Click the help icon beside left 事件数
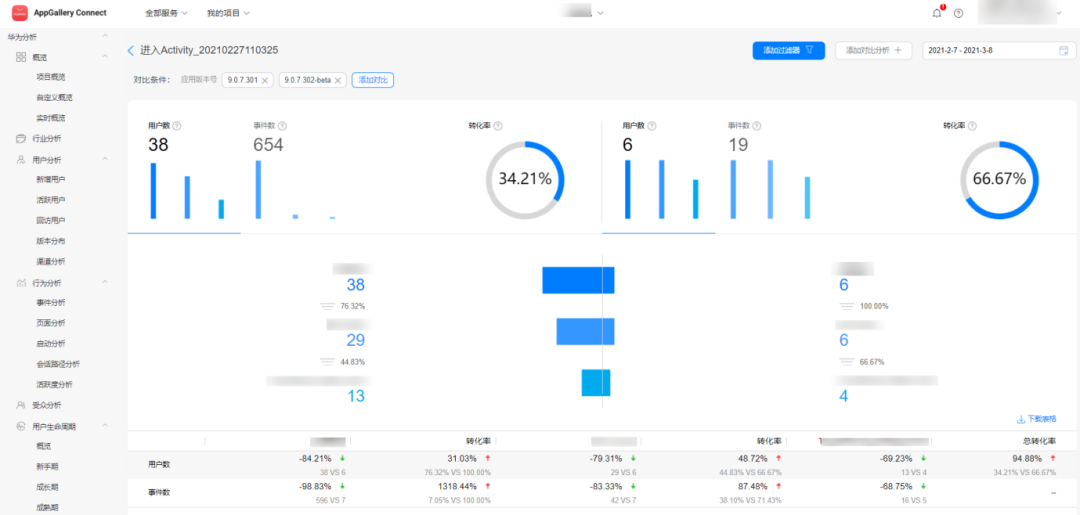 [x=282, y=126]
